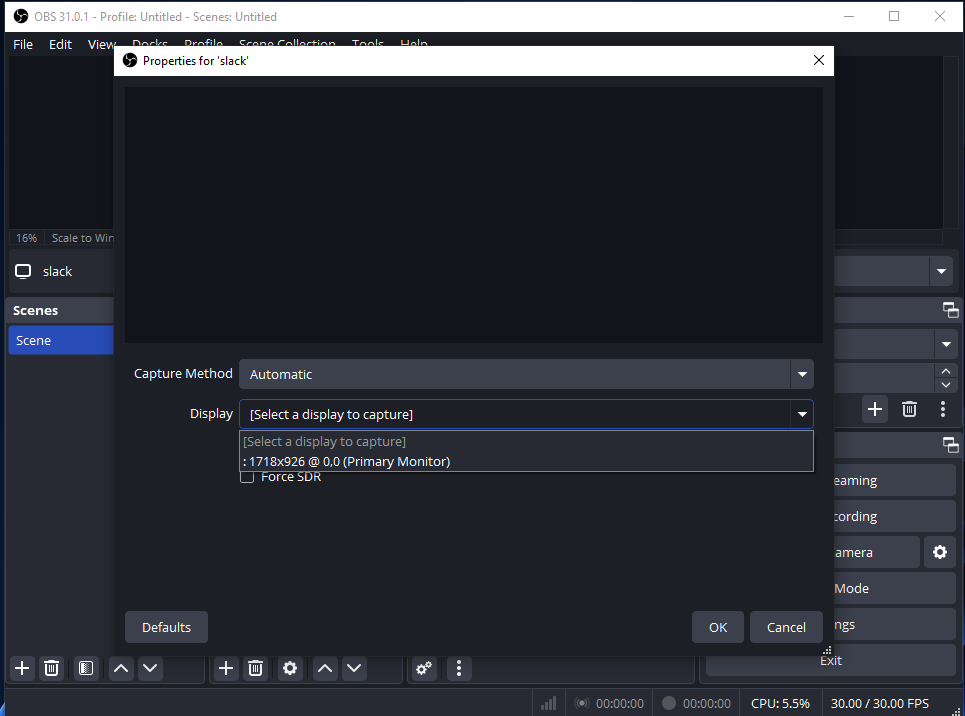This screenshot has width=965, height=716.
Task: Decrease transition duration with down stepper
Action: [x=946, y=385]
